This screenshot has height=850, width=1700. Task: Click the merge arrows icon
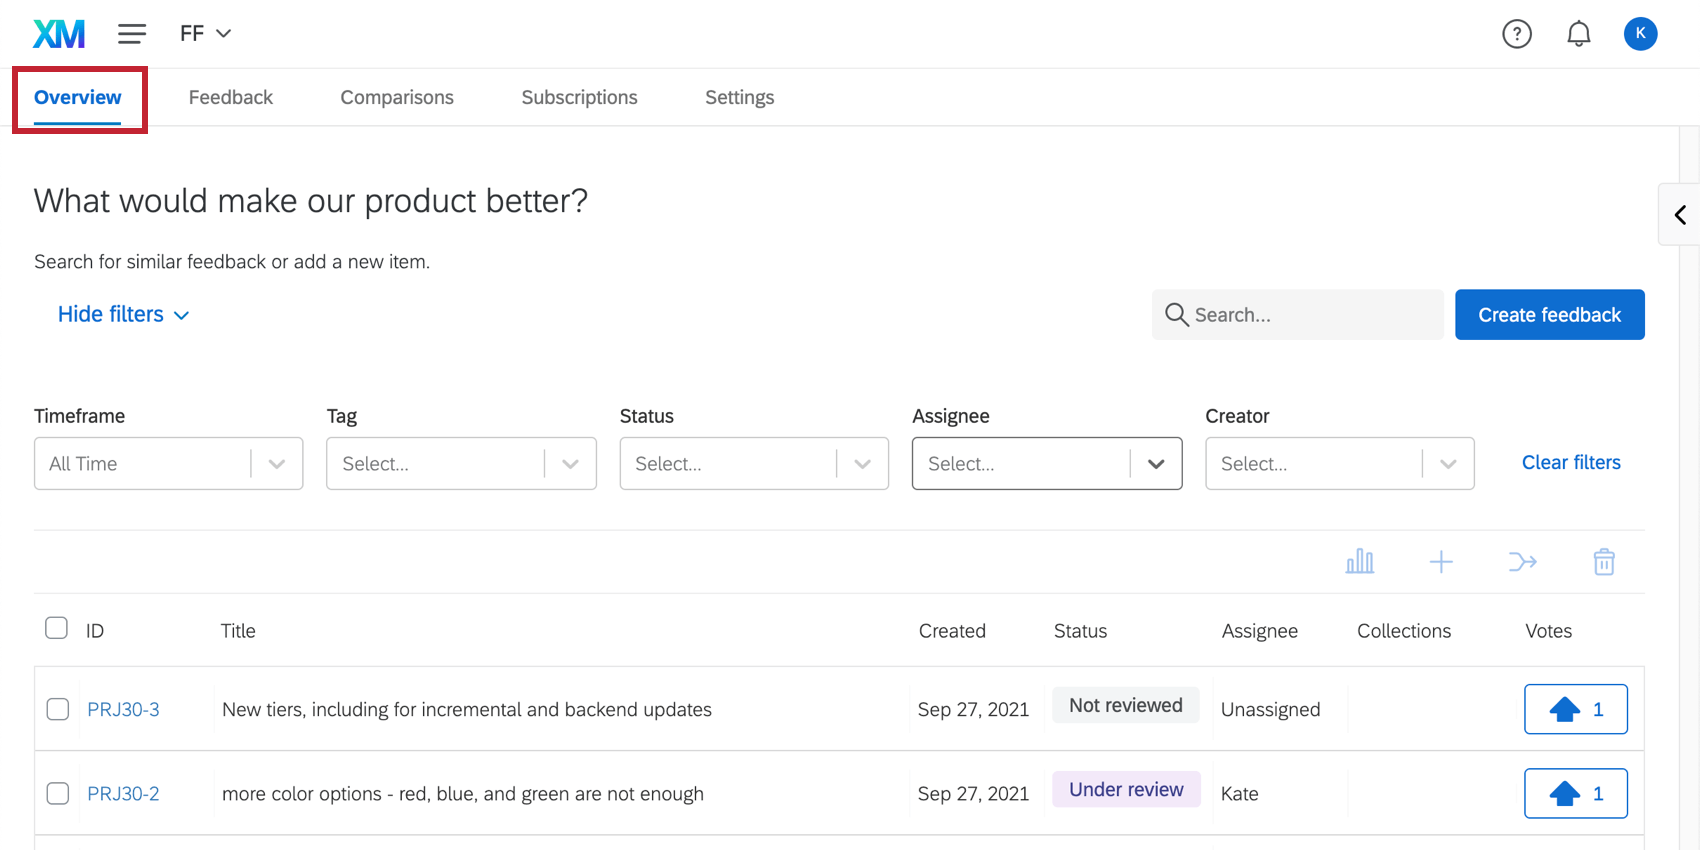click(x=1522, y=562)
